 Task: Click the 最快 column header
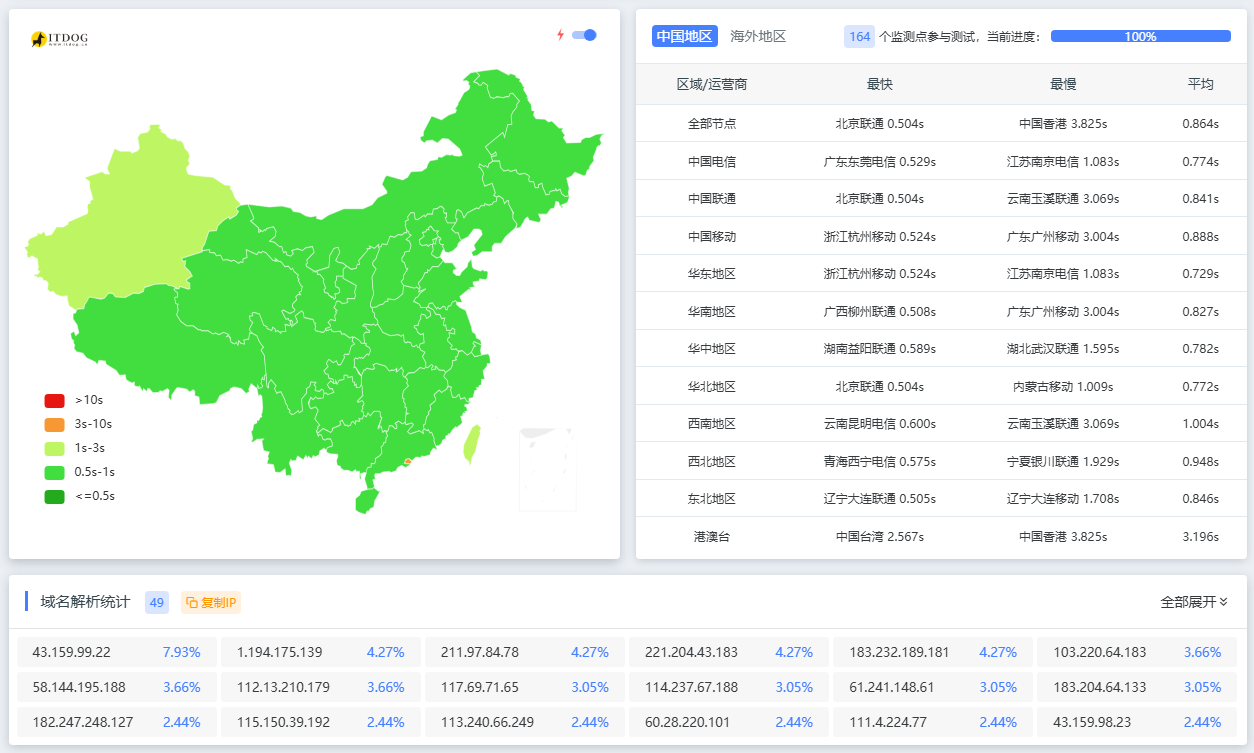(879, 84)
